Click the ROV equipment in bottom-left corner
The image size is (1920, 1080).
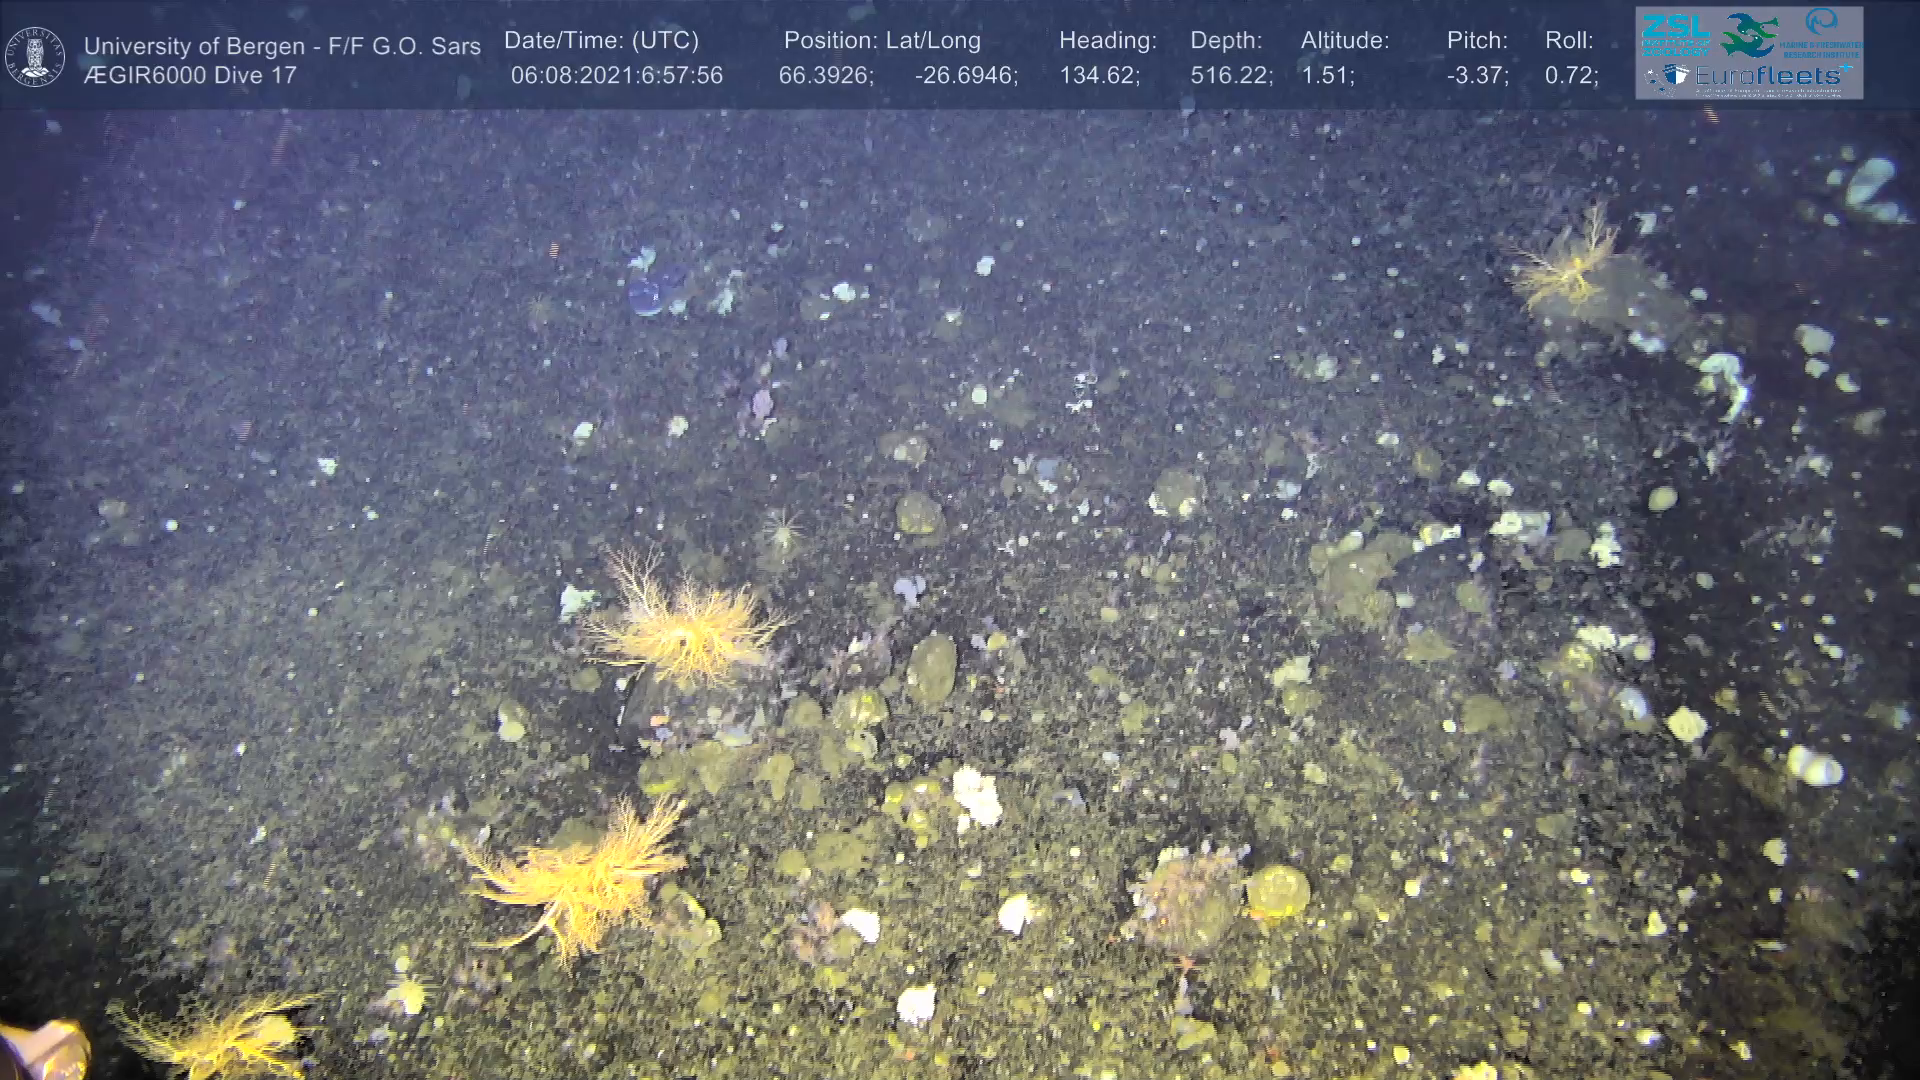[x=43, y=1050]
